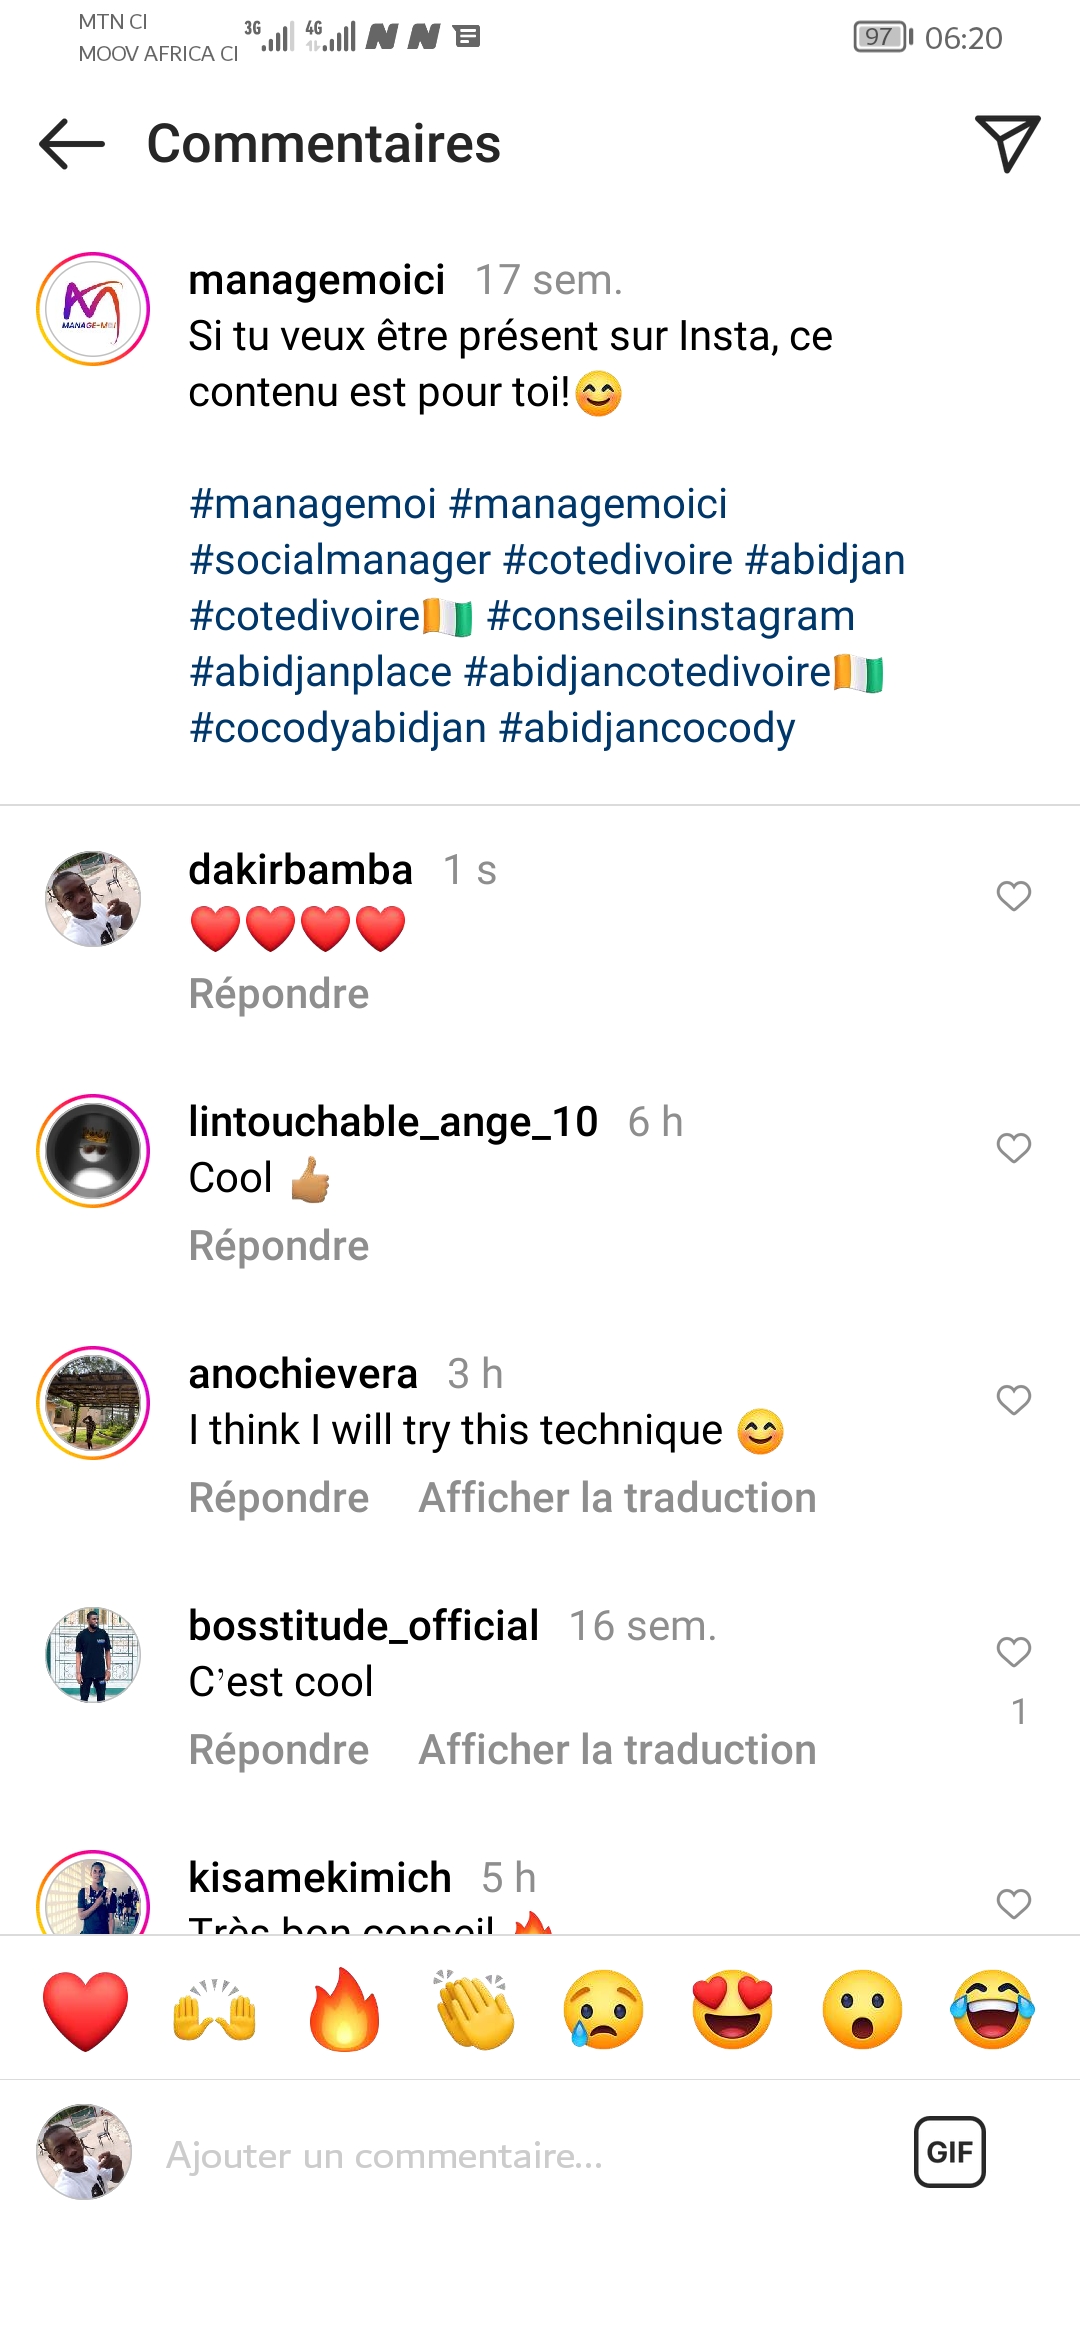
Task: Reply to dakirbamba's comment
Action: [x=279, y=994]
